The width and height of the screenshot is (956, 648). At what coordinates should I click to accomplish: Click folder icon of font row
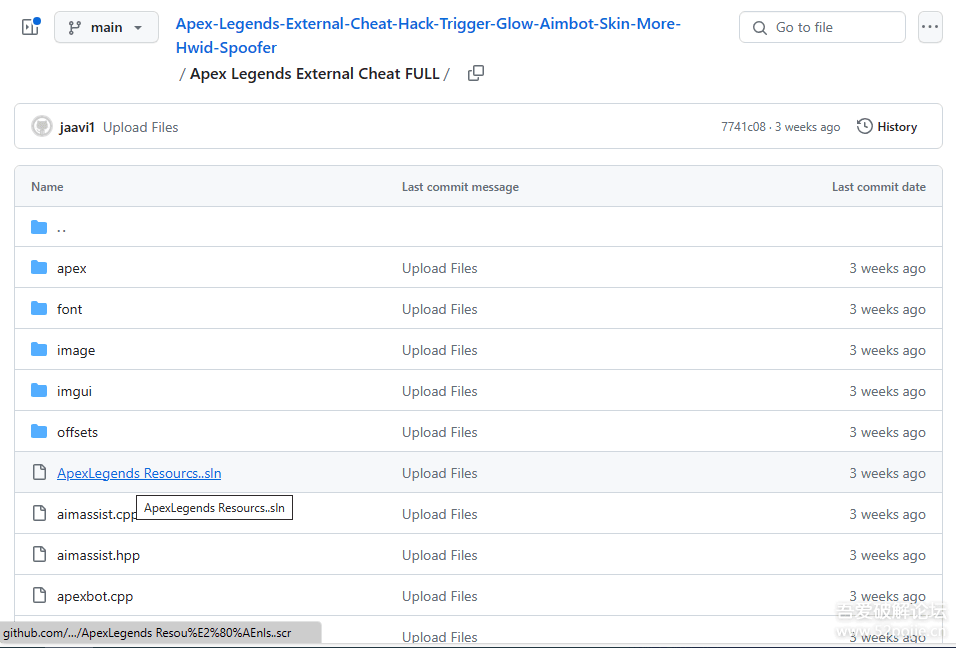point(39,308)
